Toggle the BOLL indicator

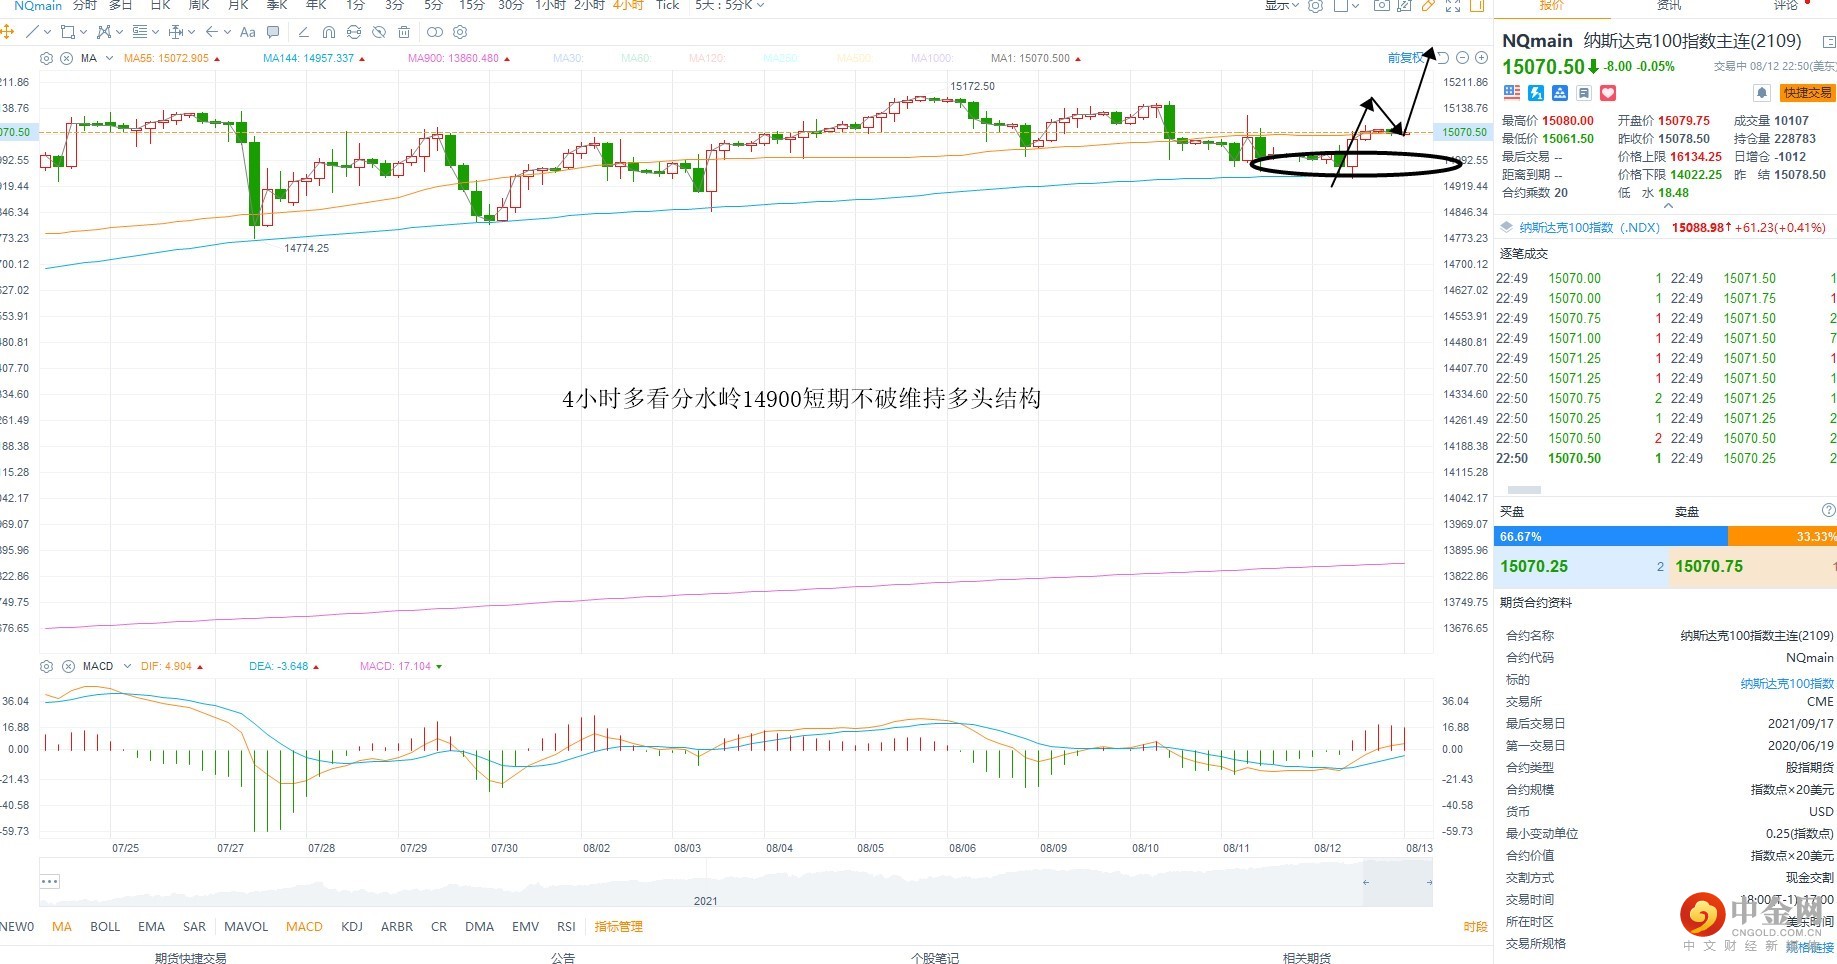click(x=105, y=927)
